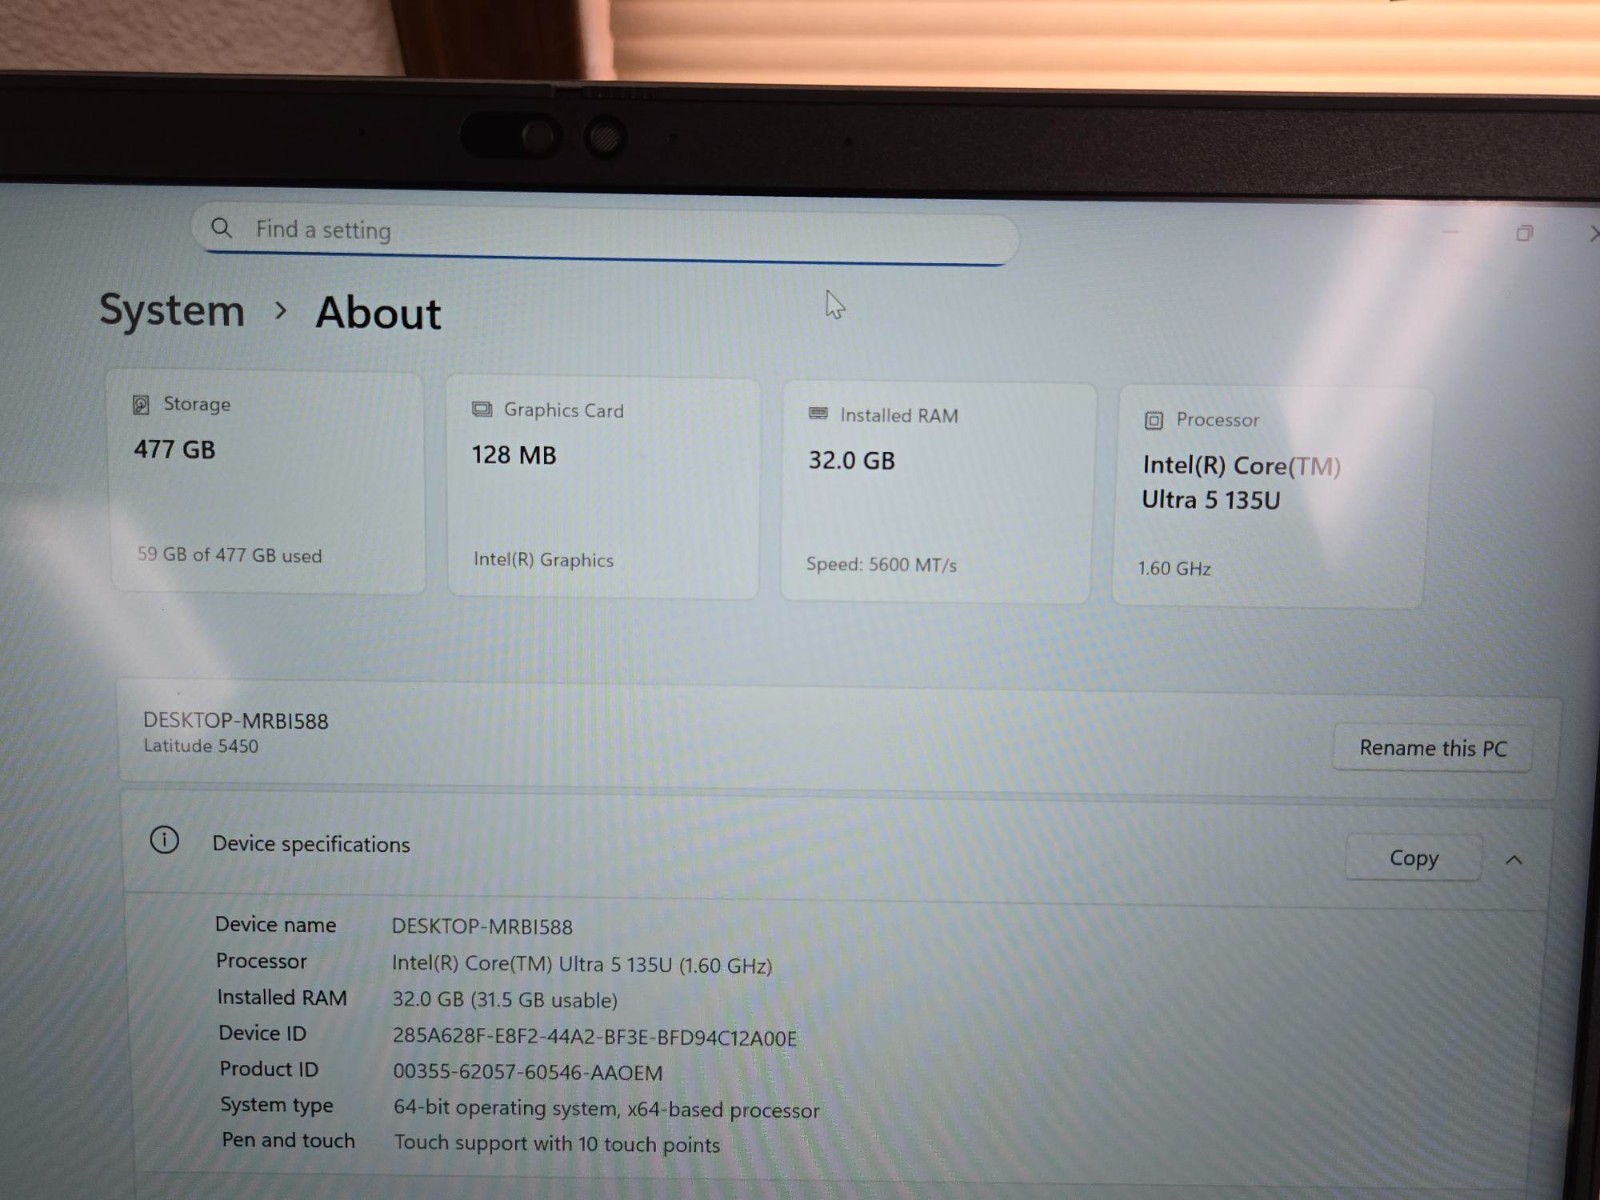
Task: Click the Graphics Card icon
Action: click(x=482, y=409)
